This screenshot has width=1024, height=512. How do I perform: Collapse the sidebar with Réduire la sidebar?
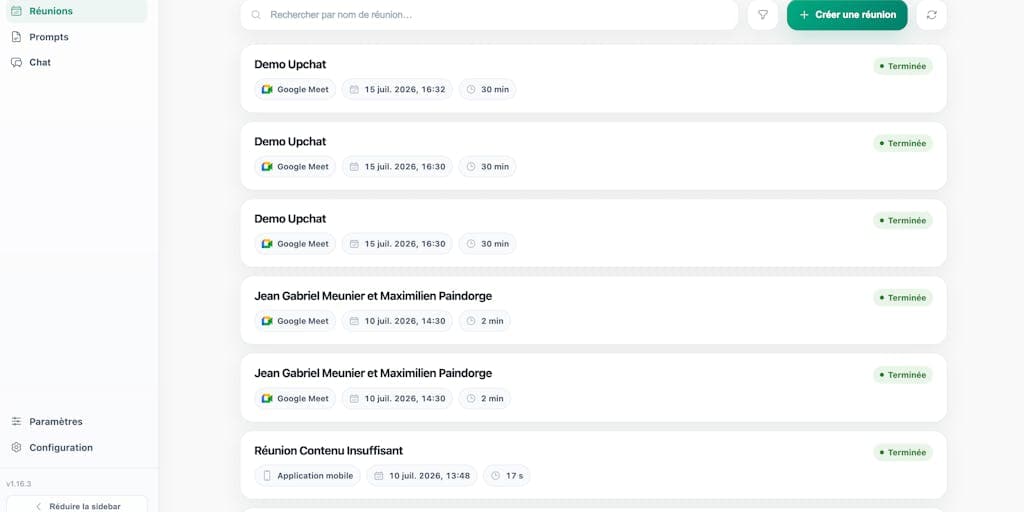[x=77, y=505]
